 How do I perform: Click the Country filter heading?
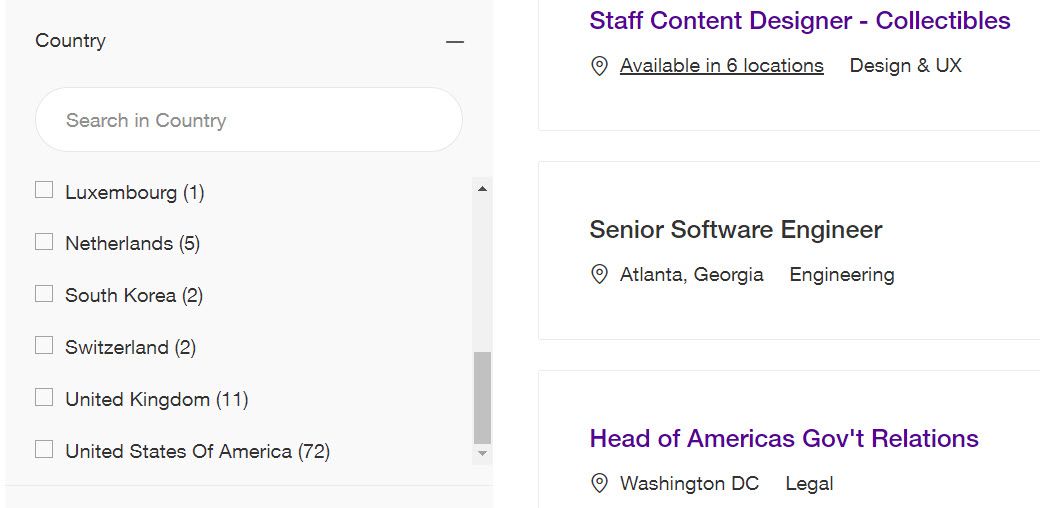point(70,41)
